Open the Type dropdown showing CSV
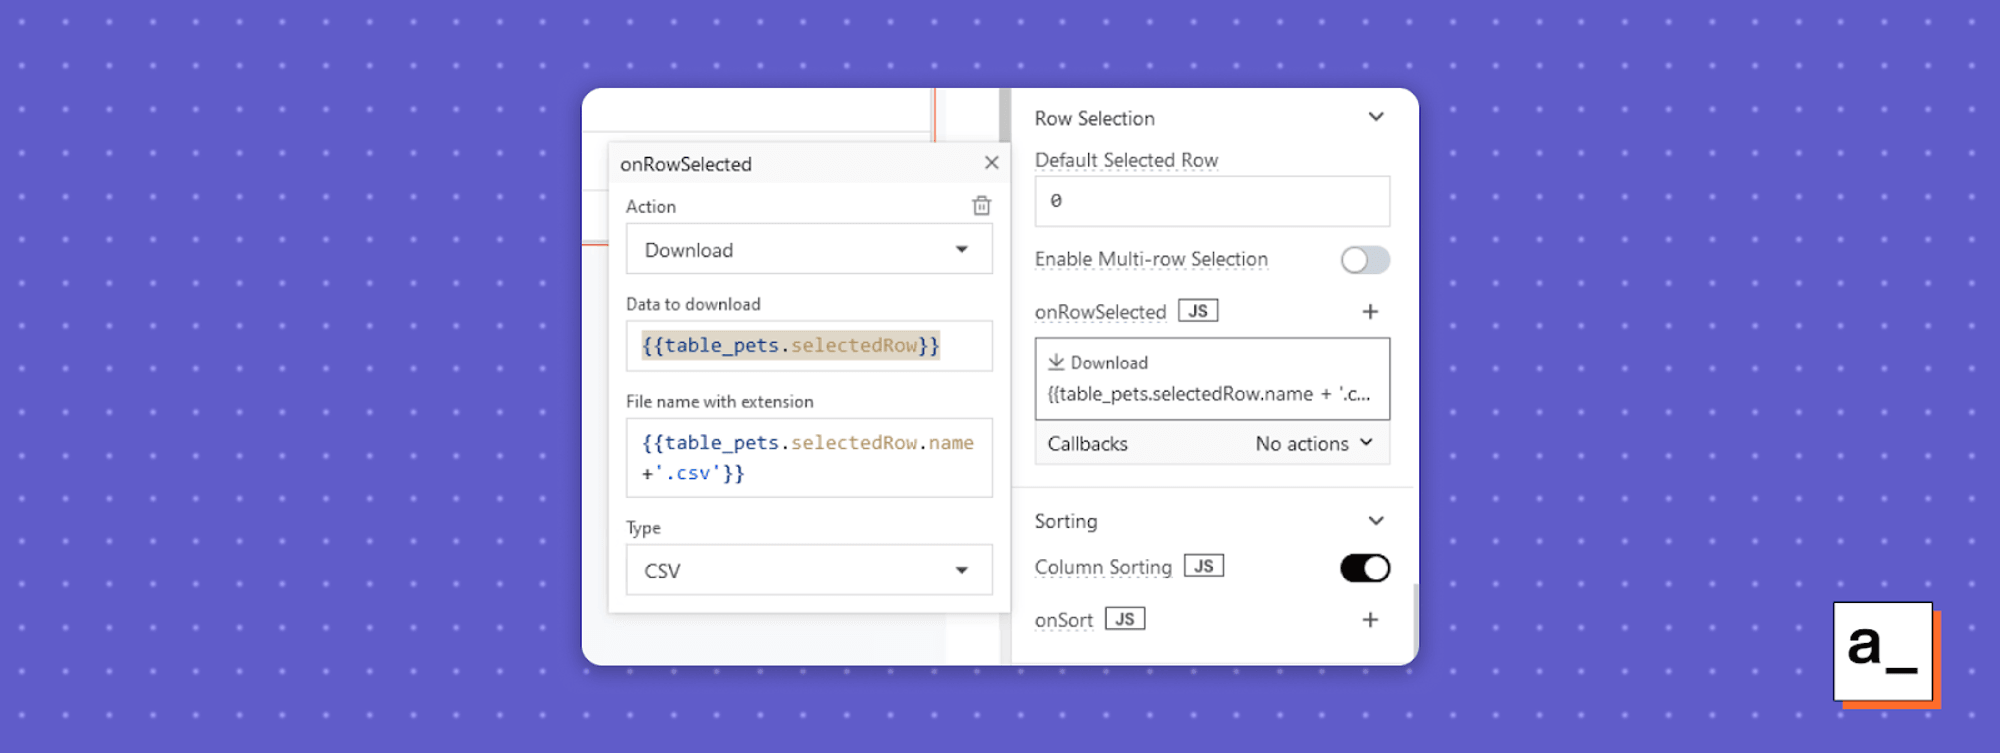2000x753 pixels. 809,570
